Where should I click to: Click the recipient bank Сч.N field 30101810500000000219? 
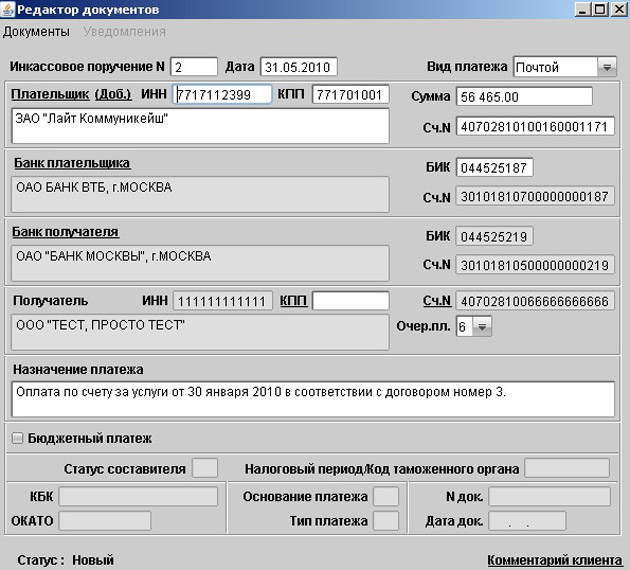(535, 265)
